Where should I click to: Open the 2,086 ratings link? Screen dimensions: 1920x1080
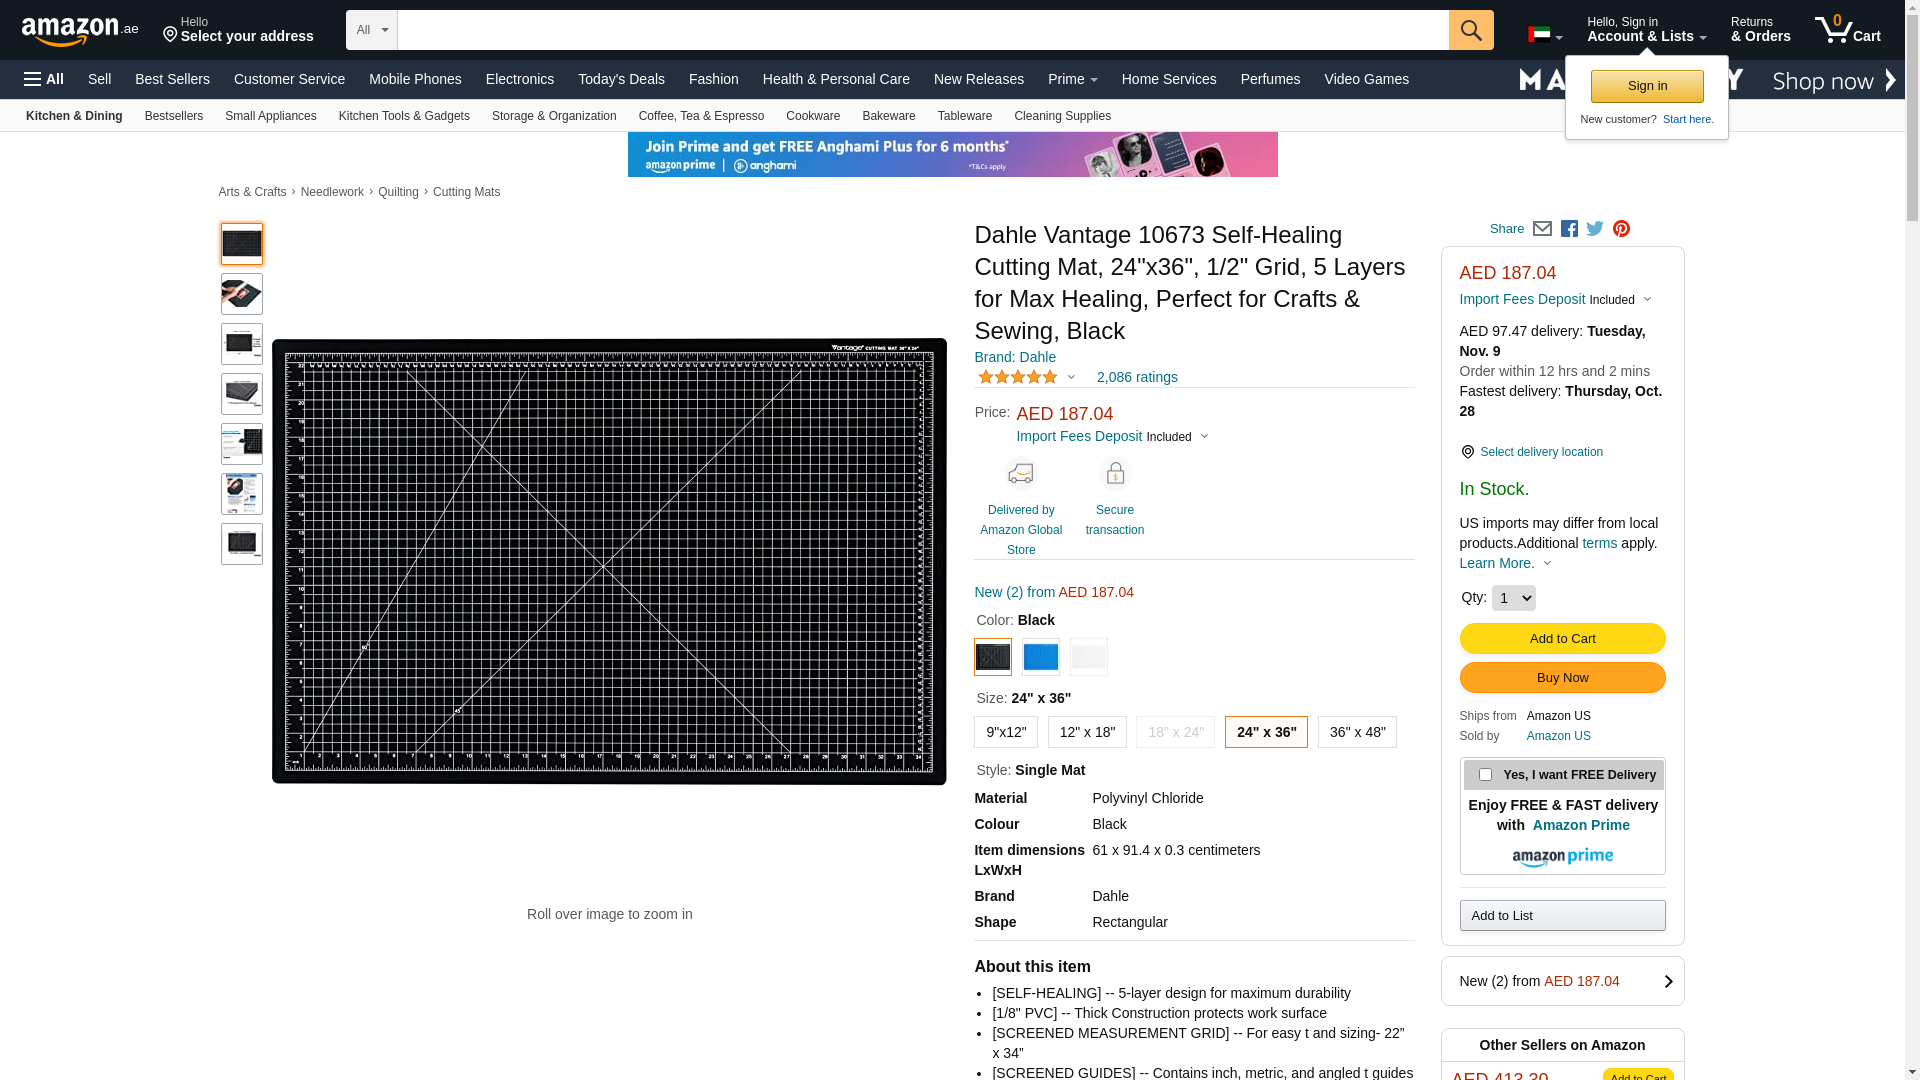1137,377
